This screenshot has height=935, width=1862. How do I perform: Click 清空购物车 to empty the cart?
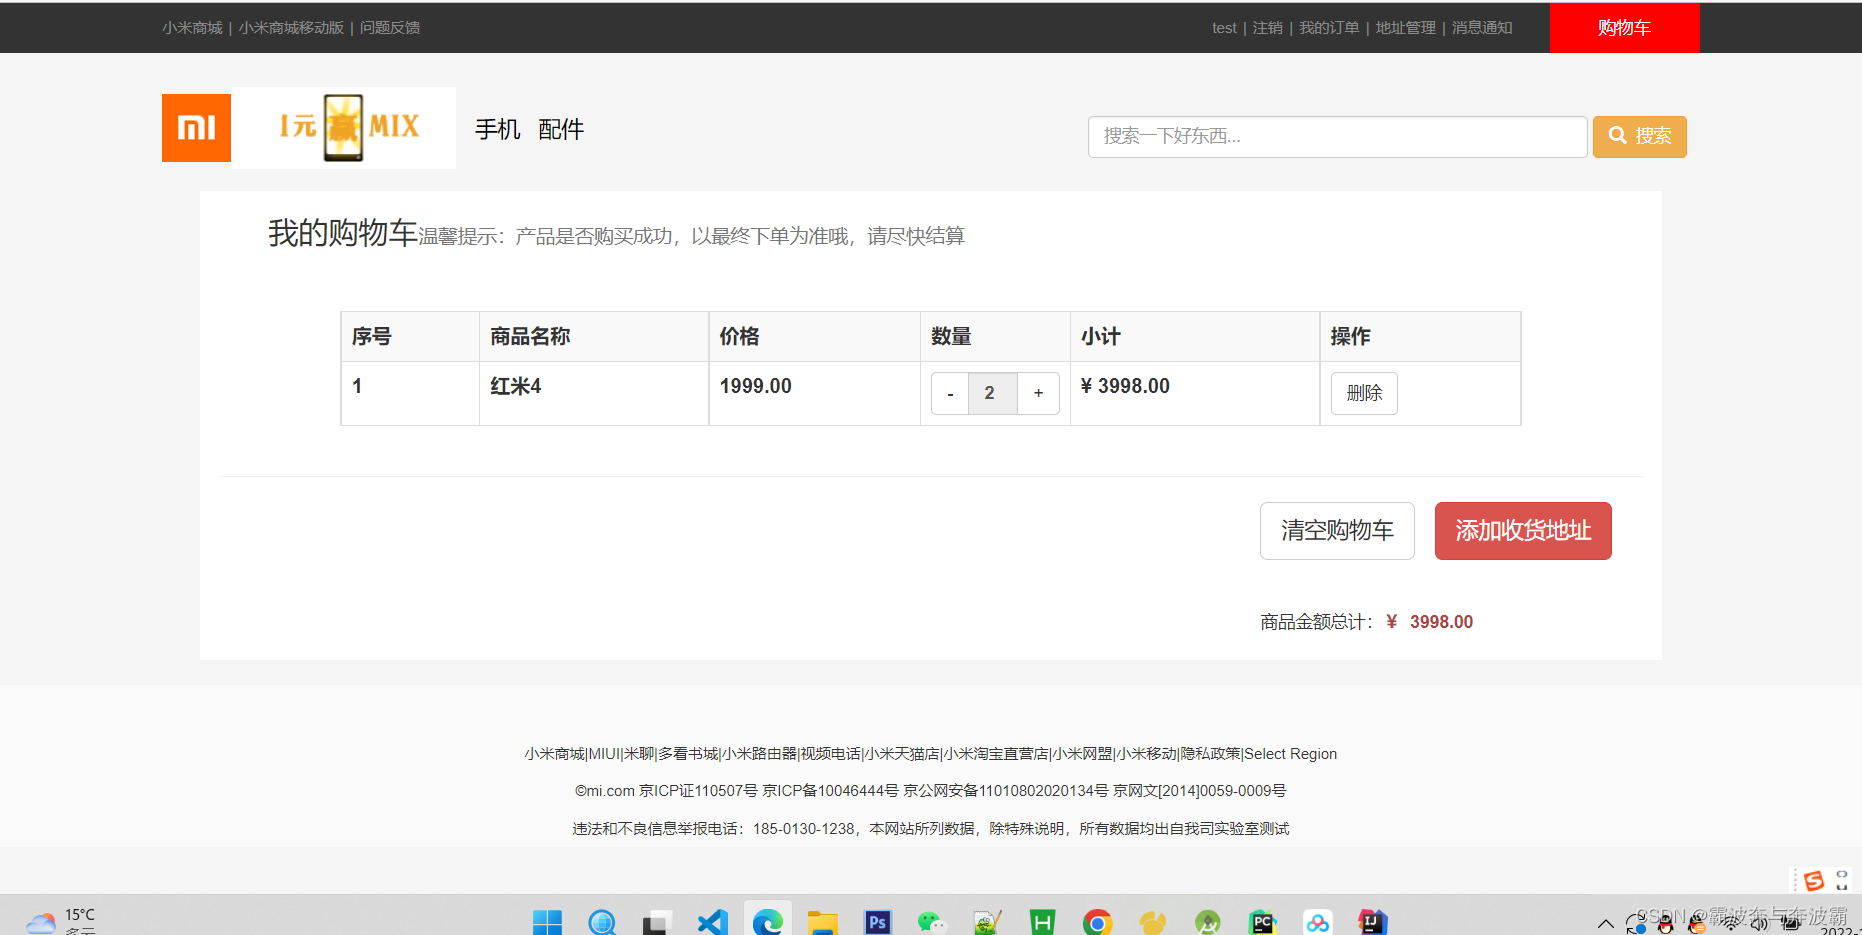point(1337,531)
